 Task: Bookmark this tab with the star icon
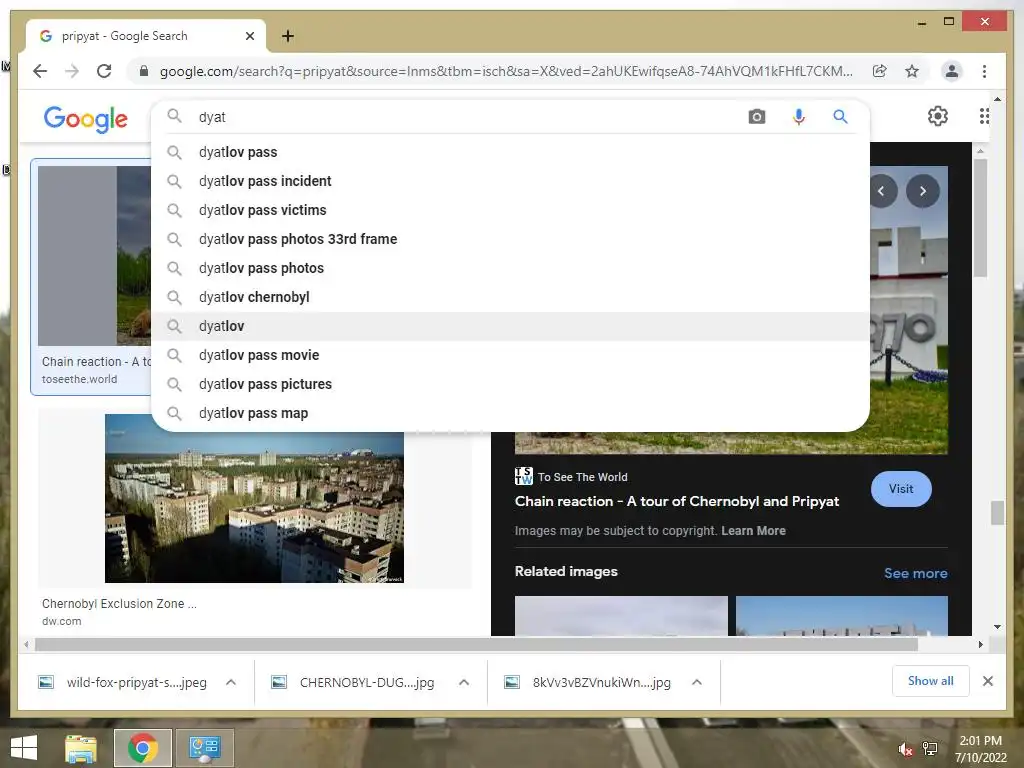912,71
